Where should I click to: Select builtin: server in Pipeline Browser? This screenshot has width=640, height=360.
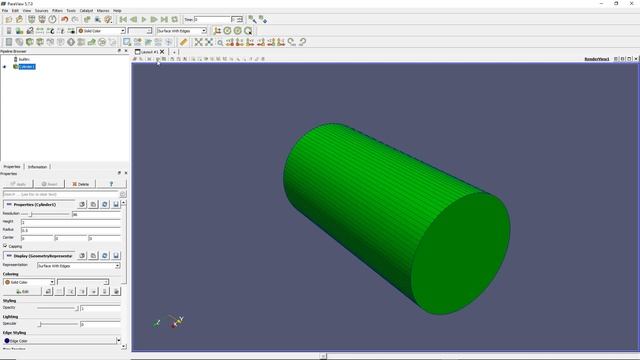pyautogui.click(x=24, y=59)
